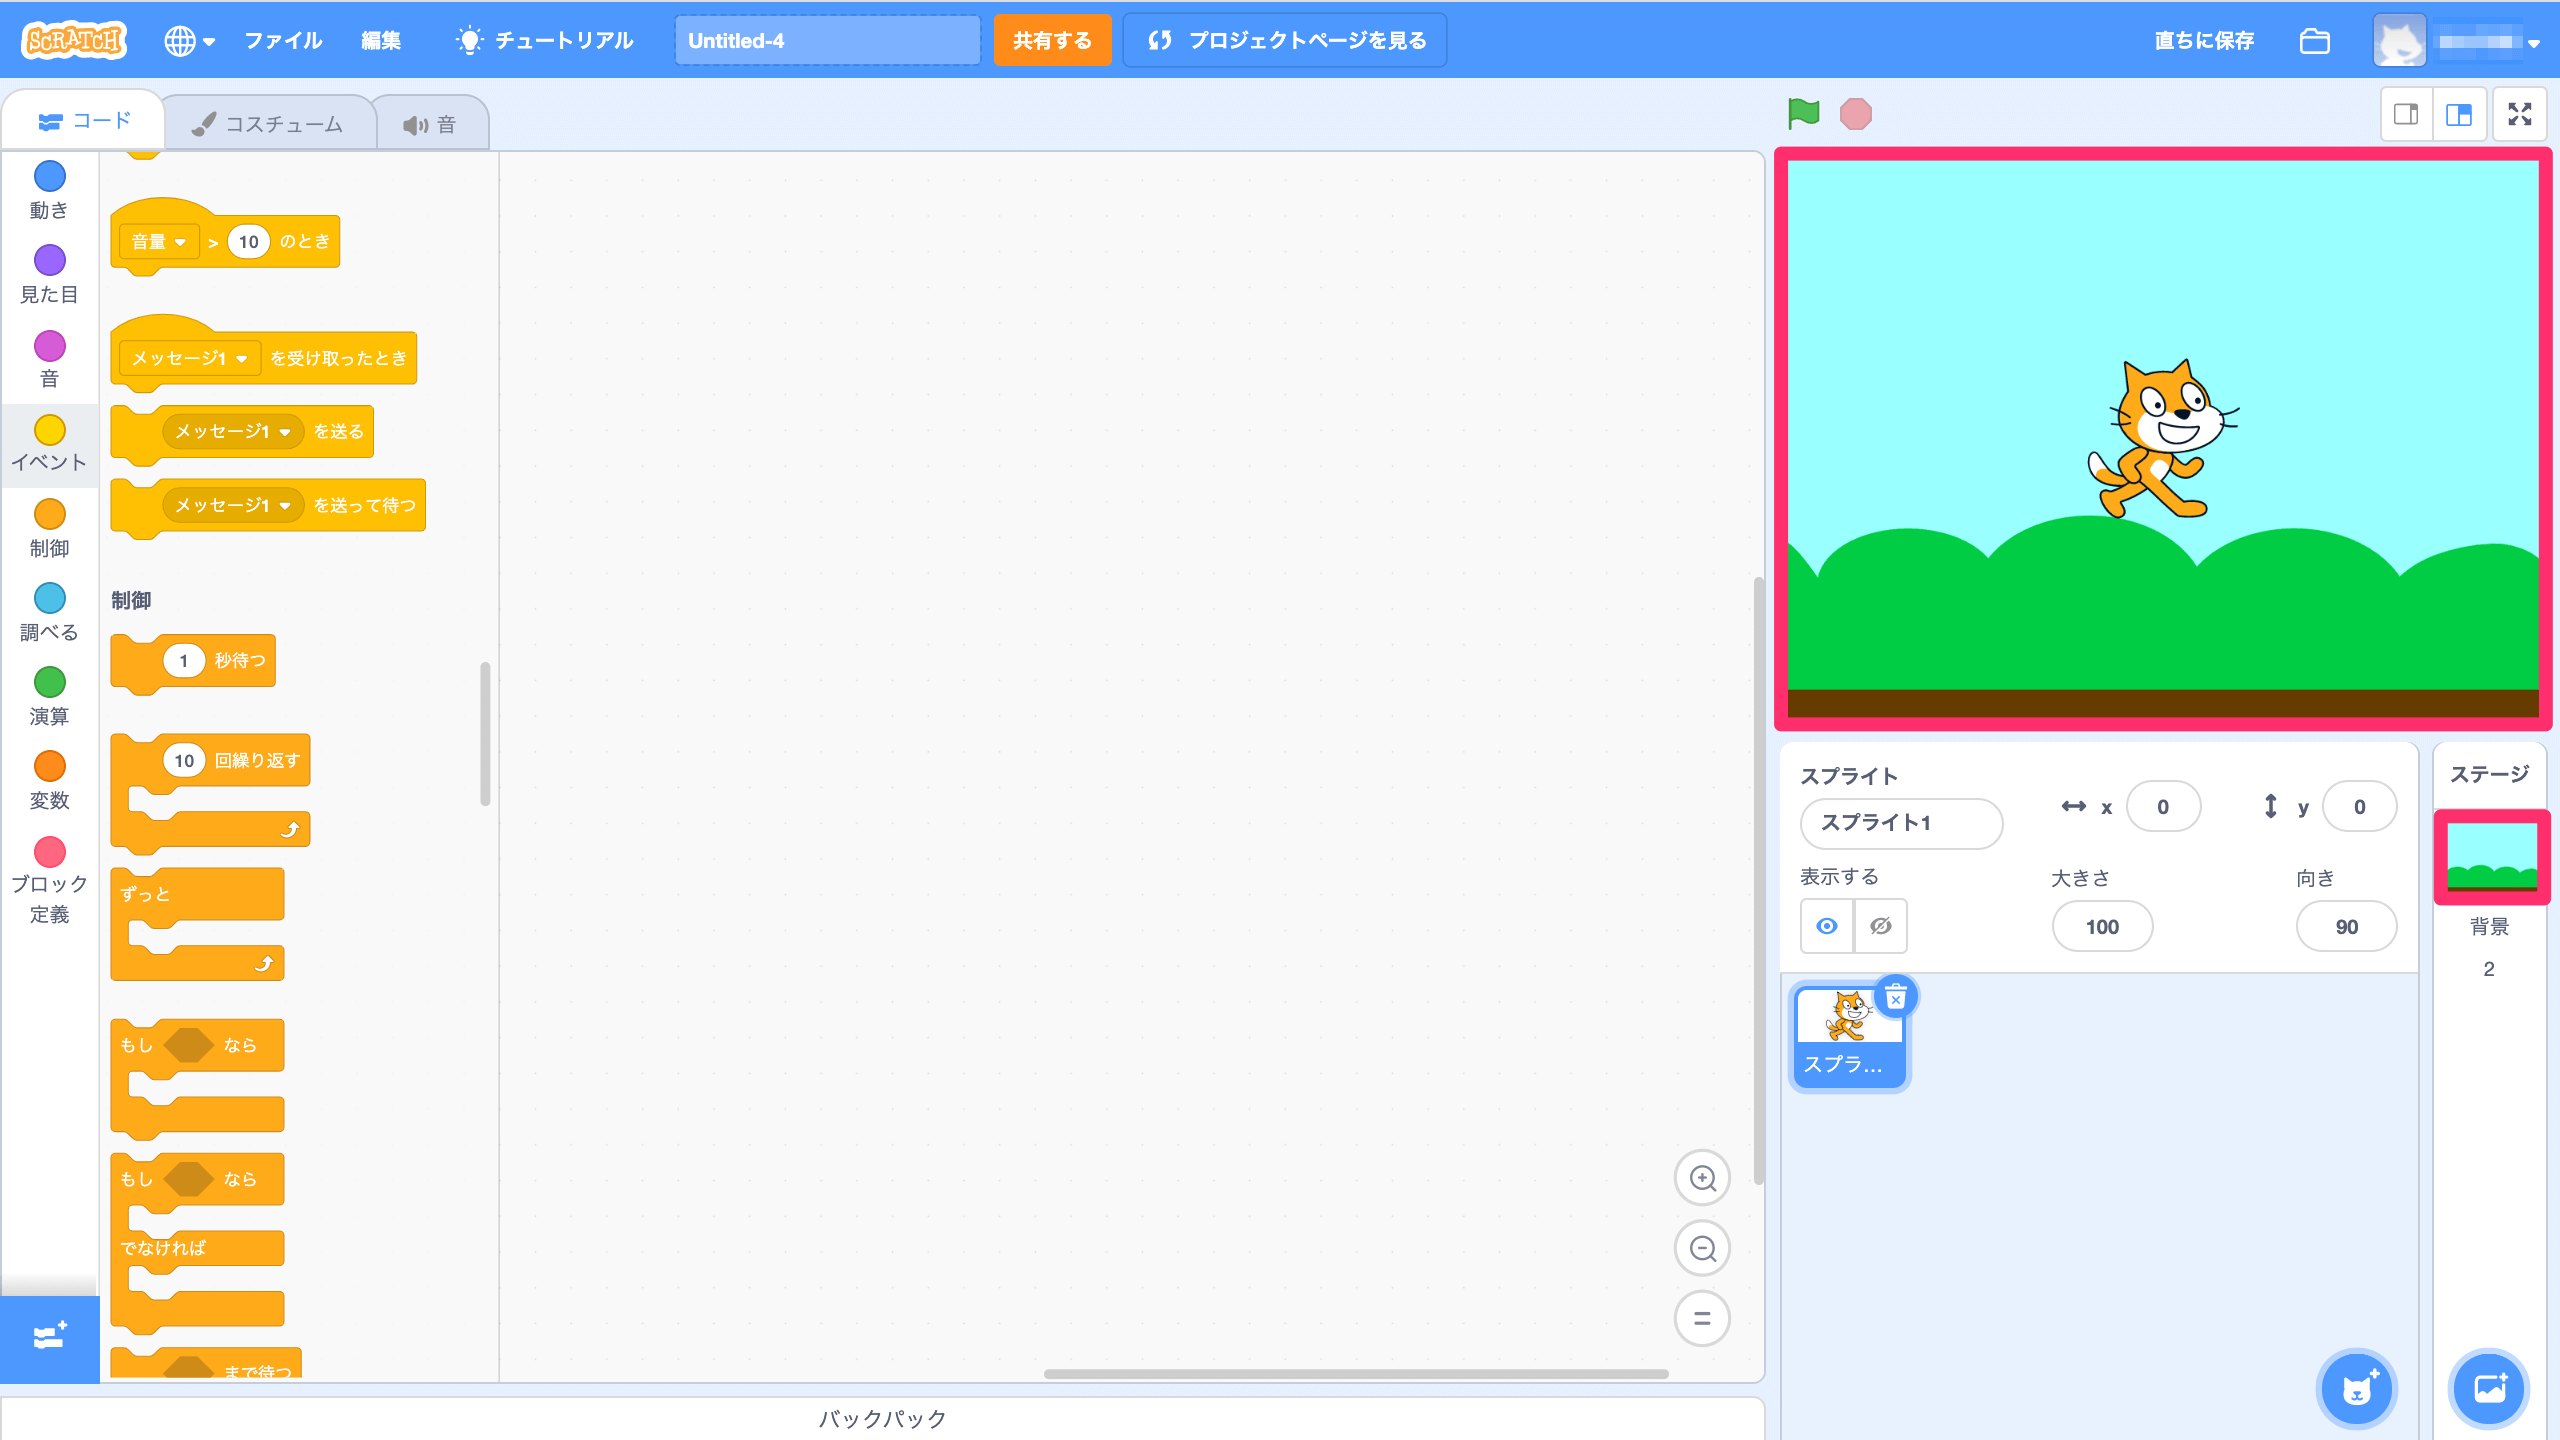The height and width of the screenshot is (1440, 2560).
Task: Click the もし なら if block
Action: 198,1078
